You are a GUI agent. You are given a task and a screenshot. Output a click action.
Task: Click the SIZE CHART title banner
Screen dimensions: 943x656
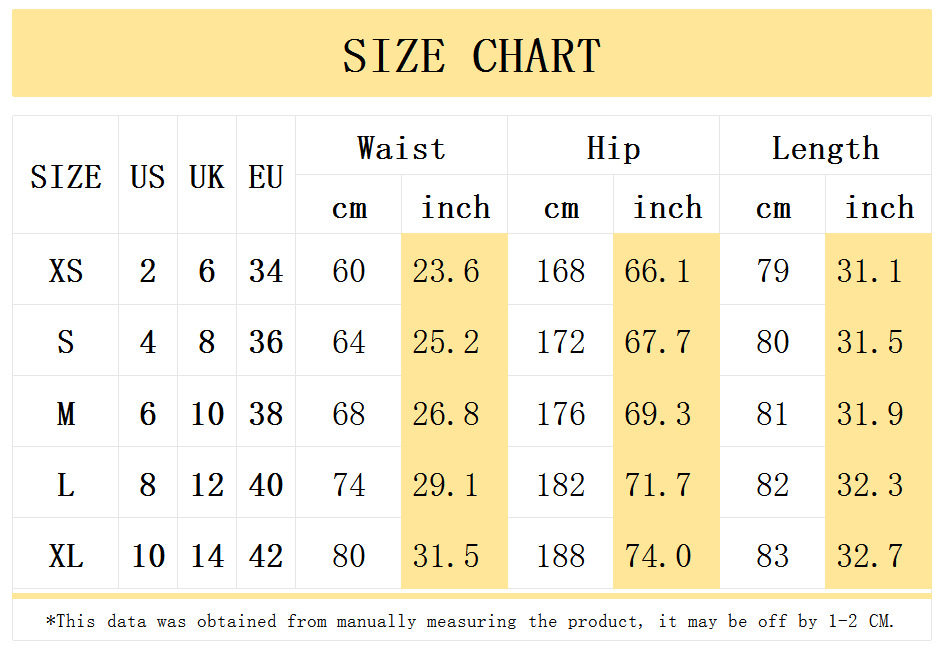pos(472,54)
